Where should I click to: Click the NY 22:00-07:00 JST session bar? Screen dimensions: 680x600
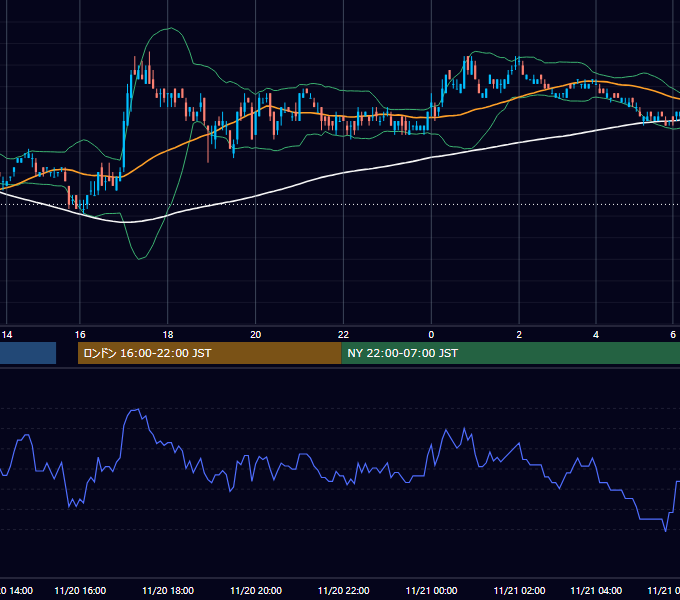[510, 353]
